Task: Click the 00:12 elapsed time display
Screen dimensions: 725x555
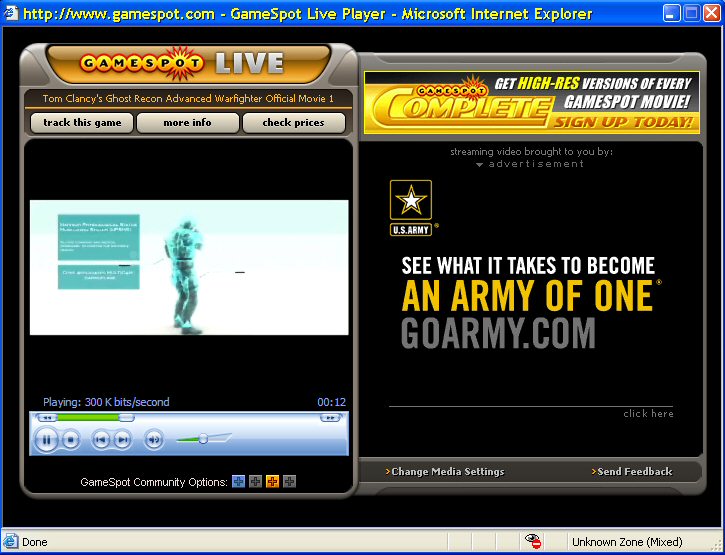Action: pos(332,402)
